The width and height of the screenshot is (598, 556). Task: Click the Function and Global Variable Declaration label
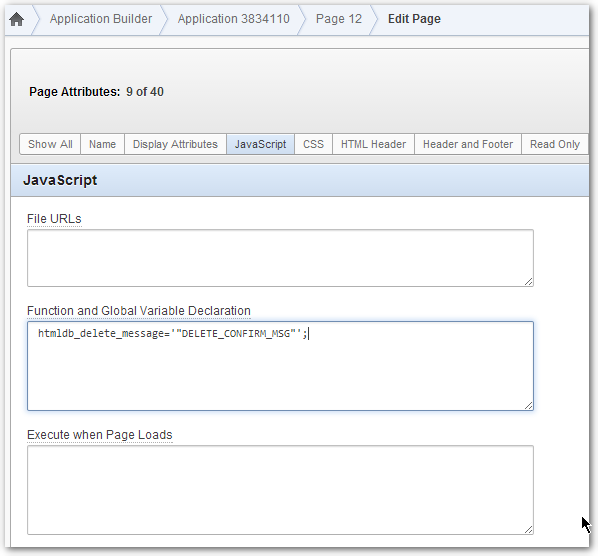point(139,311)
